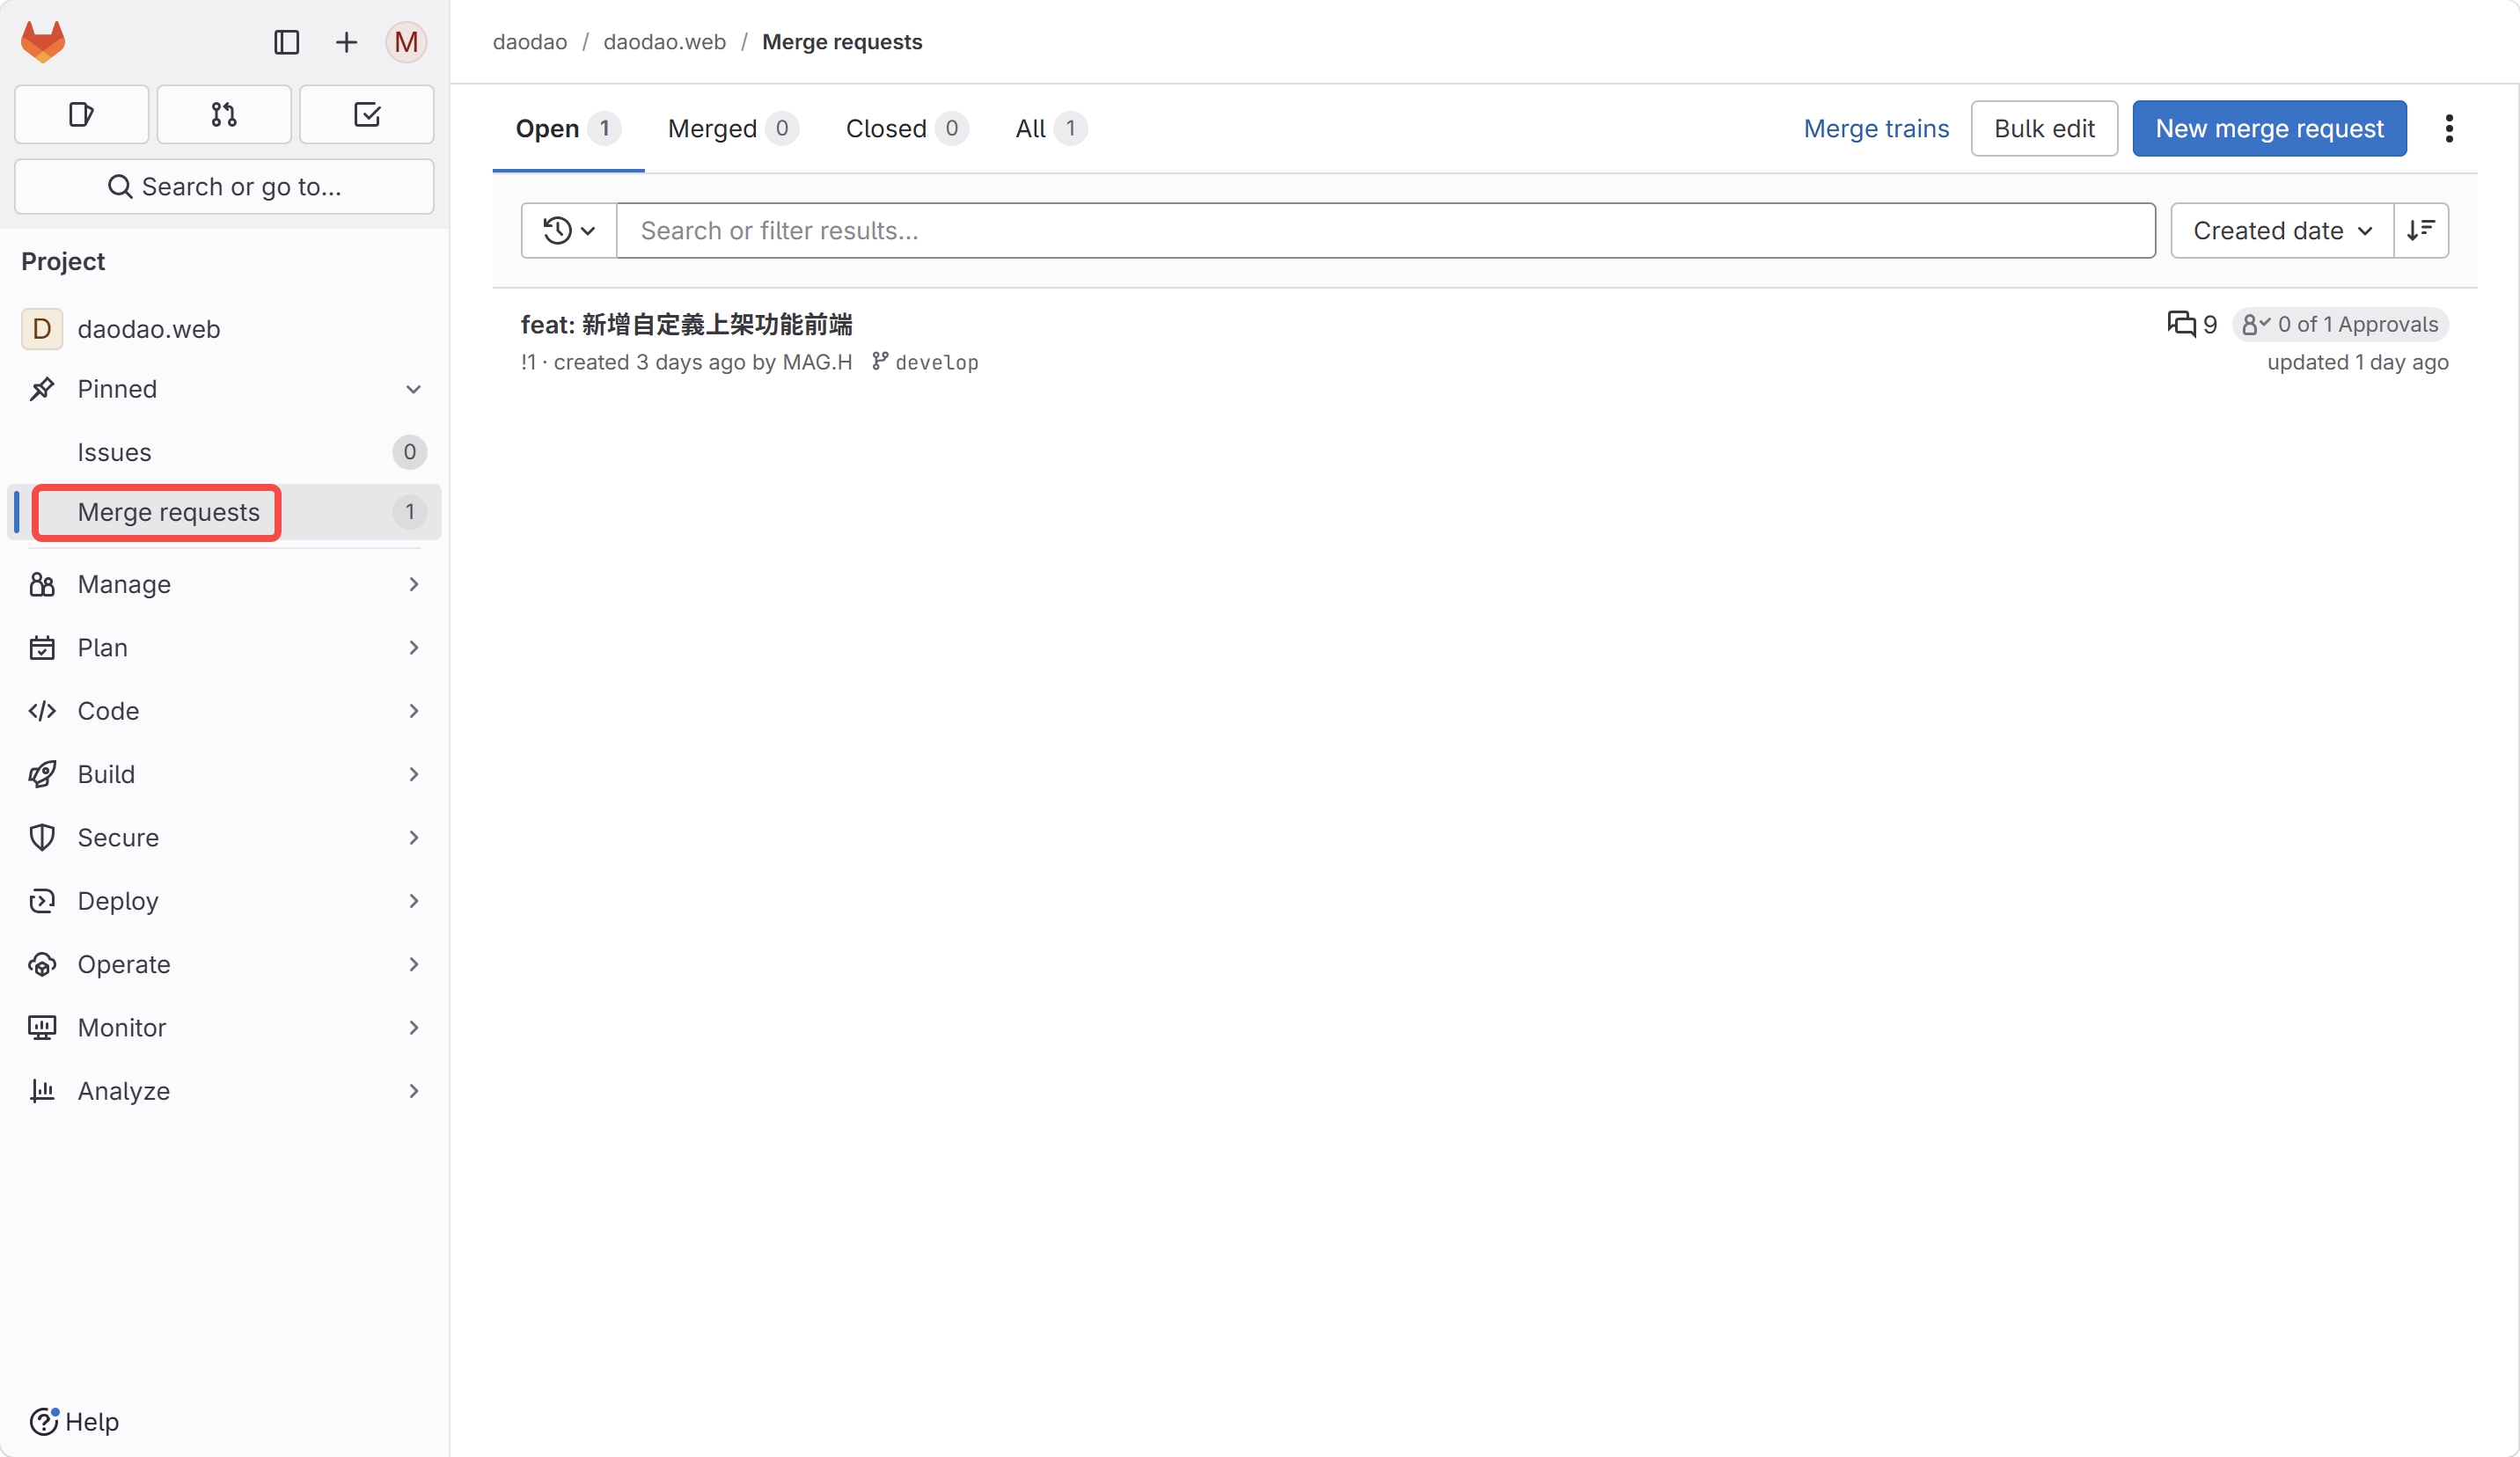Click the MAG.H author link
The width and height of the screenshot is (2520, 1457).
point(817,362)
